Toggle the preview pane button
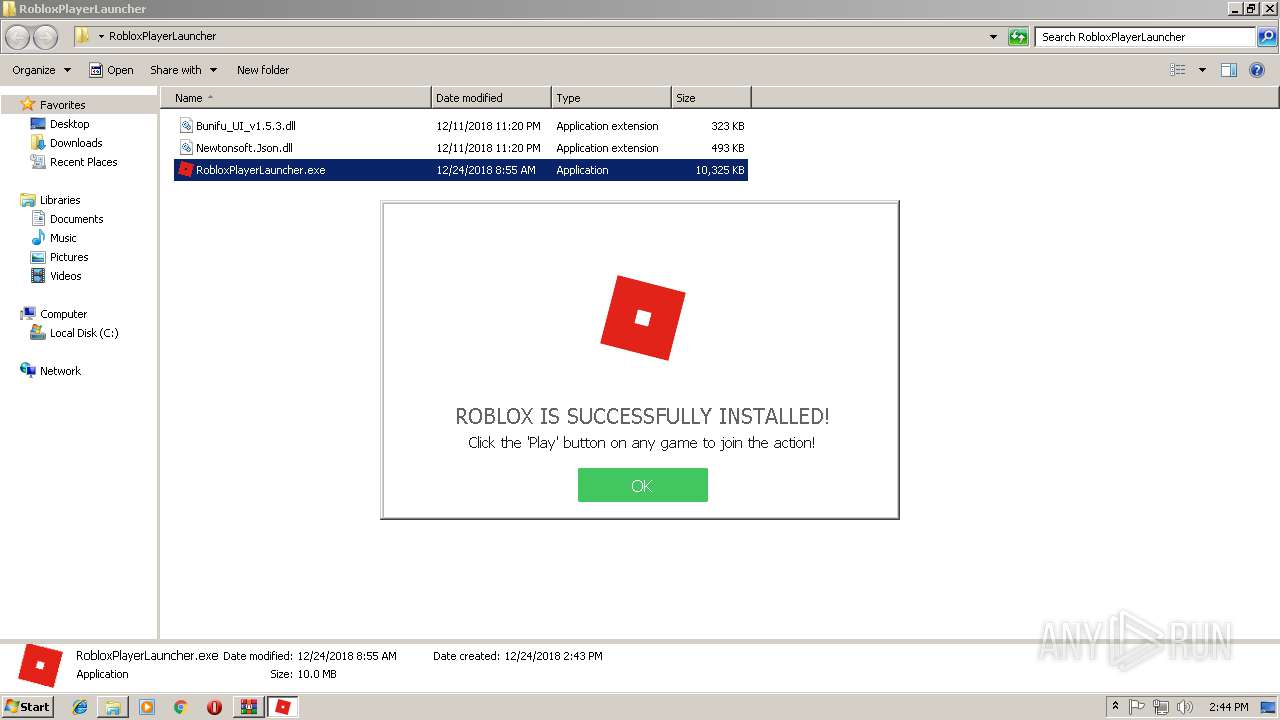Screen dimensions: 1280x720 pyautogui.click(x=1229, y=70)
